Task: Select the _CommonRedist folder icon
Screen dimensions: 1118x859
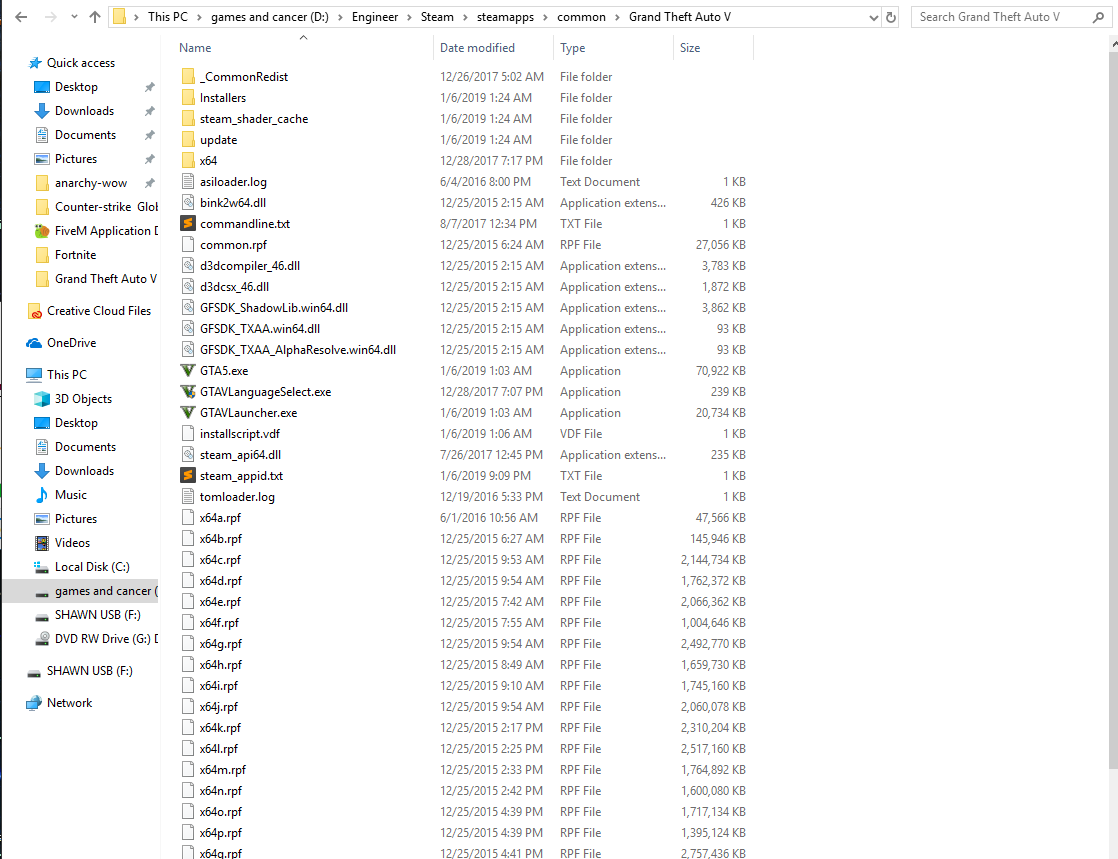Action: (x=188, y=76)
